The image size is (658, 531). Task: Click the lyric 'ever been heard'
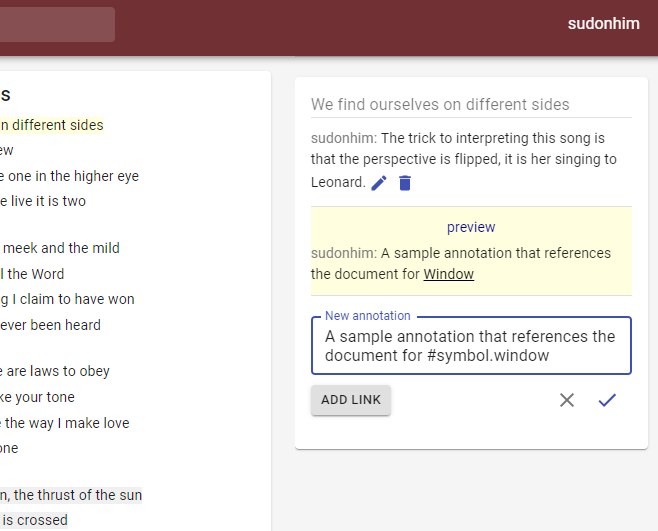click(50, 325)
